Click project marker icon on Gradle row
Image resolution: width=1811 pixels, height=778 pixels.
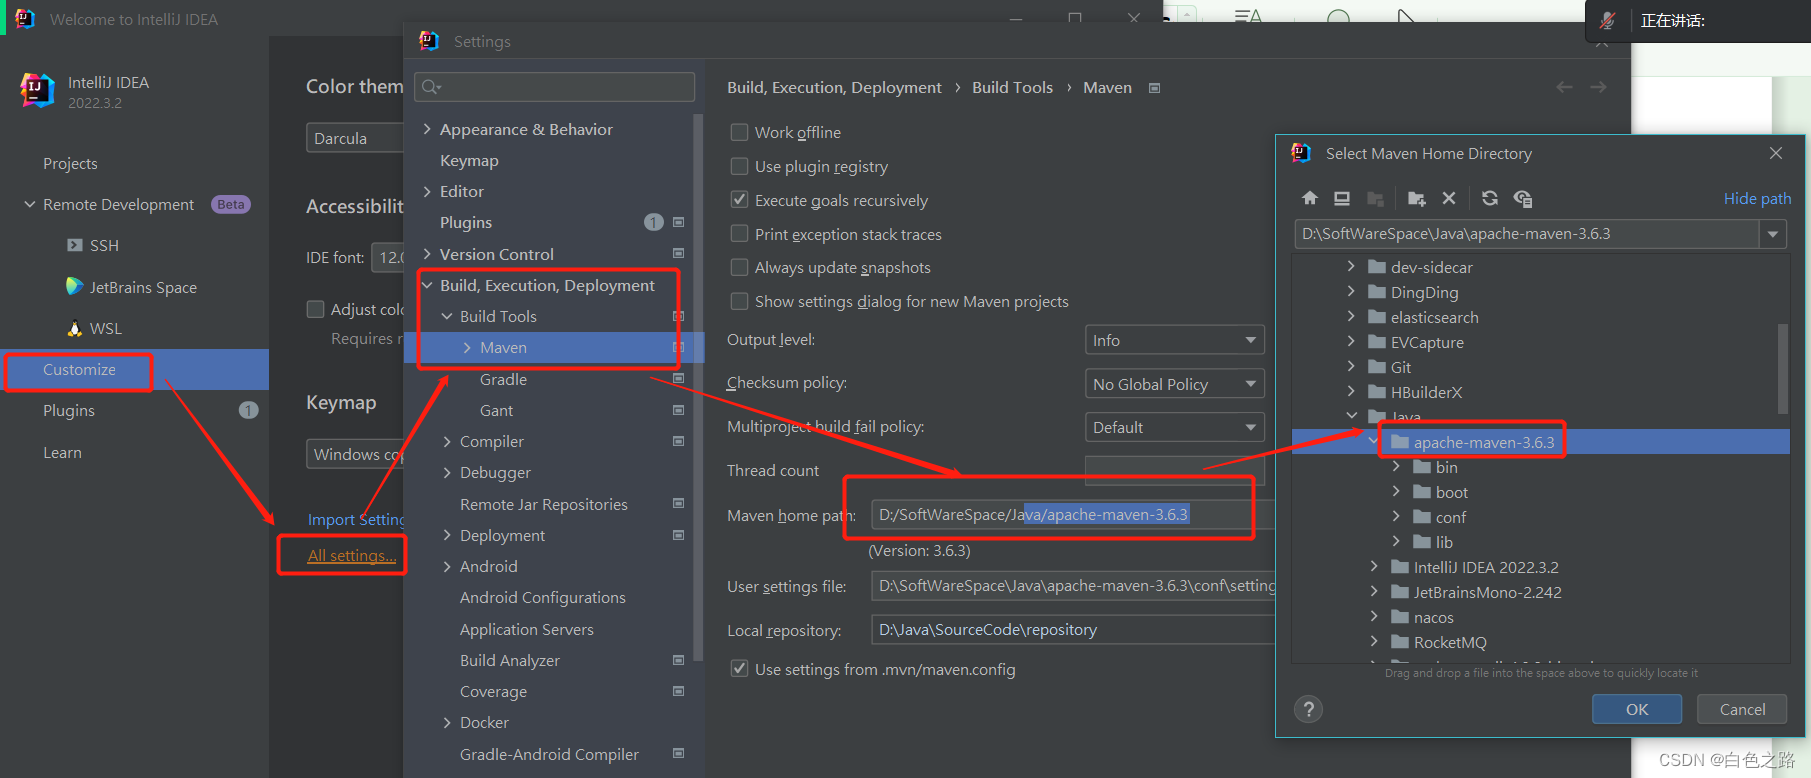678,379
